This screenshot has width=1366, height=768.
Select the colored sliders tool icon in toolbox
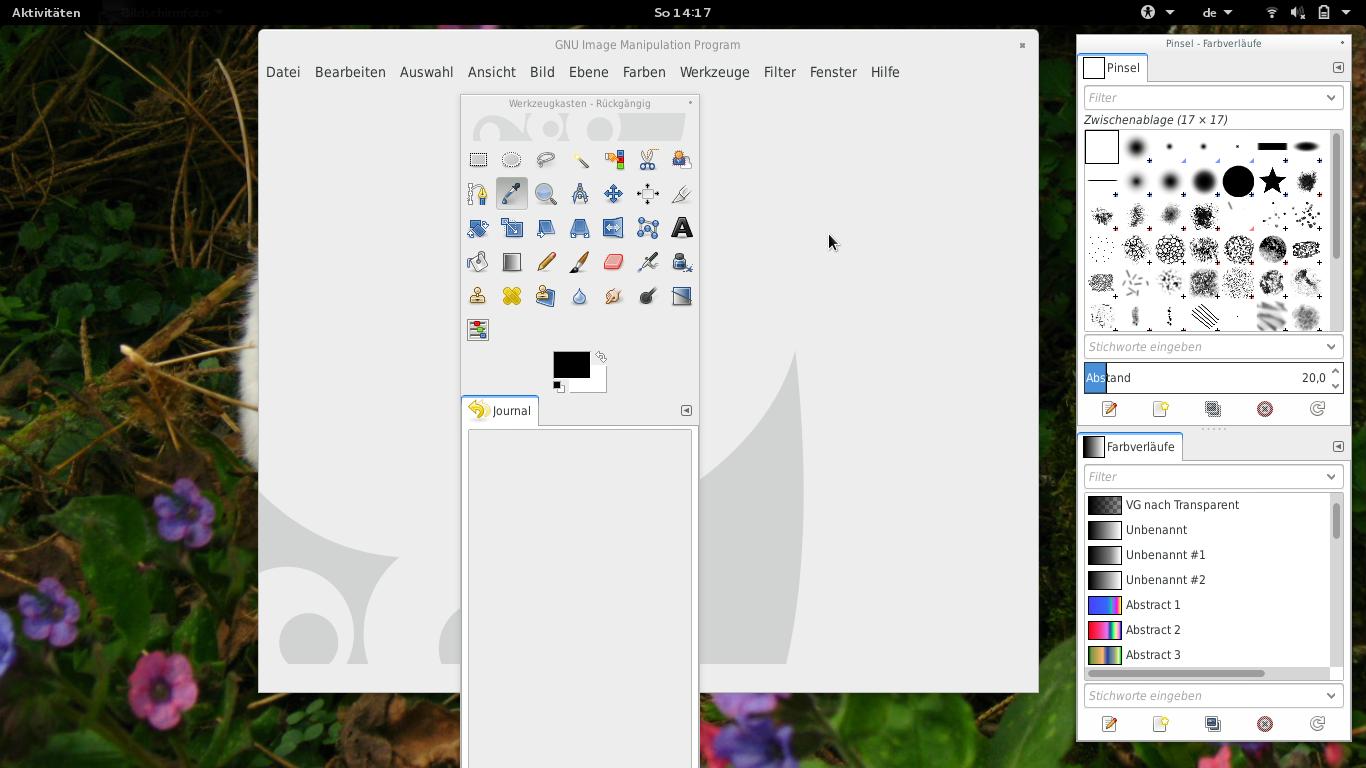point(478,330)
